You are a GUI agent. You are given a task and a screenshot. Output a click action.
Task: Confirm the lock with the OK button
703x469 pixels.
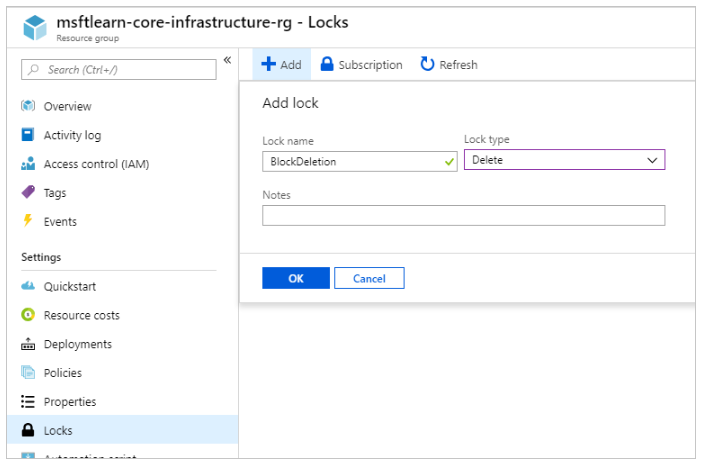pos(296,278)
